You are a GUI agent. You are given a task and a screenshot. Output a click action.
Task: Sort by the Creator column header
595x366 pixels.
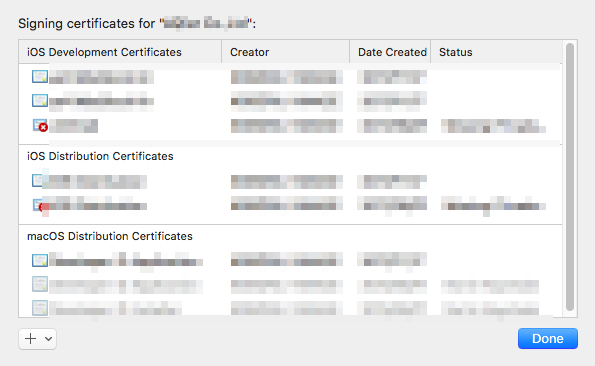coord(285,52)
